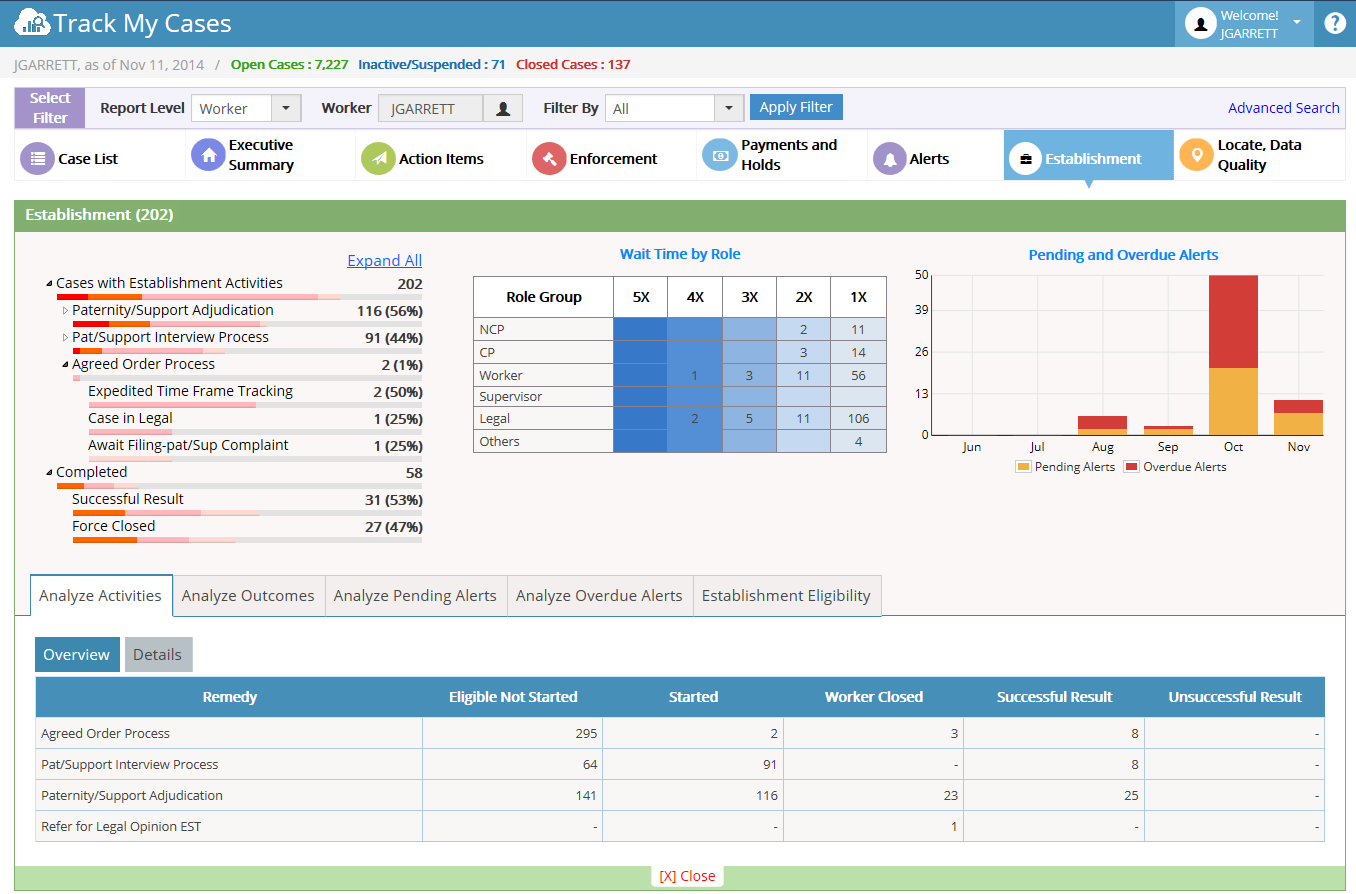Switch to Analyze Outcomes tab

pyautogui.click(x=248, y=596)
